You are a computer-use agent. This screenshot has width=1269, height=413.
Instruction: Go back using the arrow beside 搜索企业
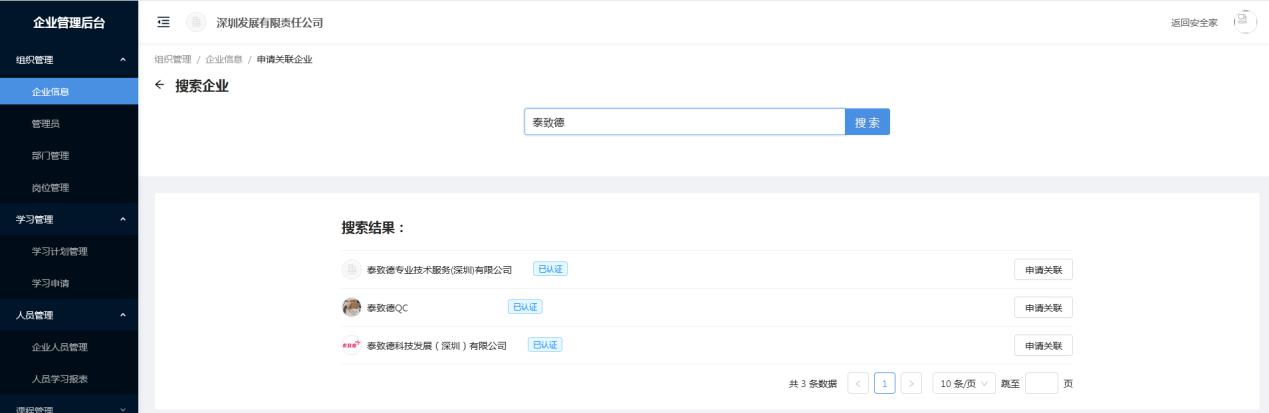161,86
